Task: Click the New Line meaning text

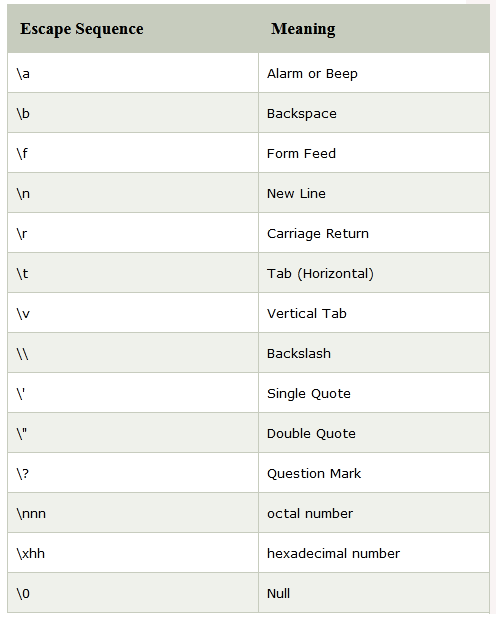Action: (x=296, y=194)
